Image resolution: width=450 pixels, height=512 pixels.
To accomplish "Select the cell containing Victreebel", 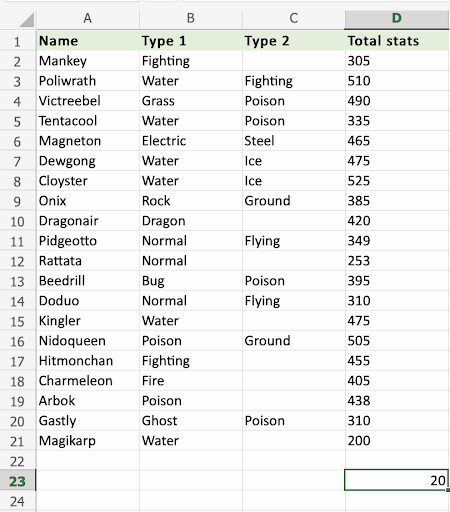I will [88, 101].
